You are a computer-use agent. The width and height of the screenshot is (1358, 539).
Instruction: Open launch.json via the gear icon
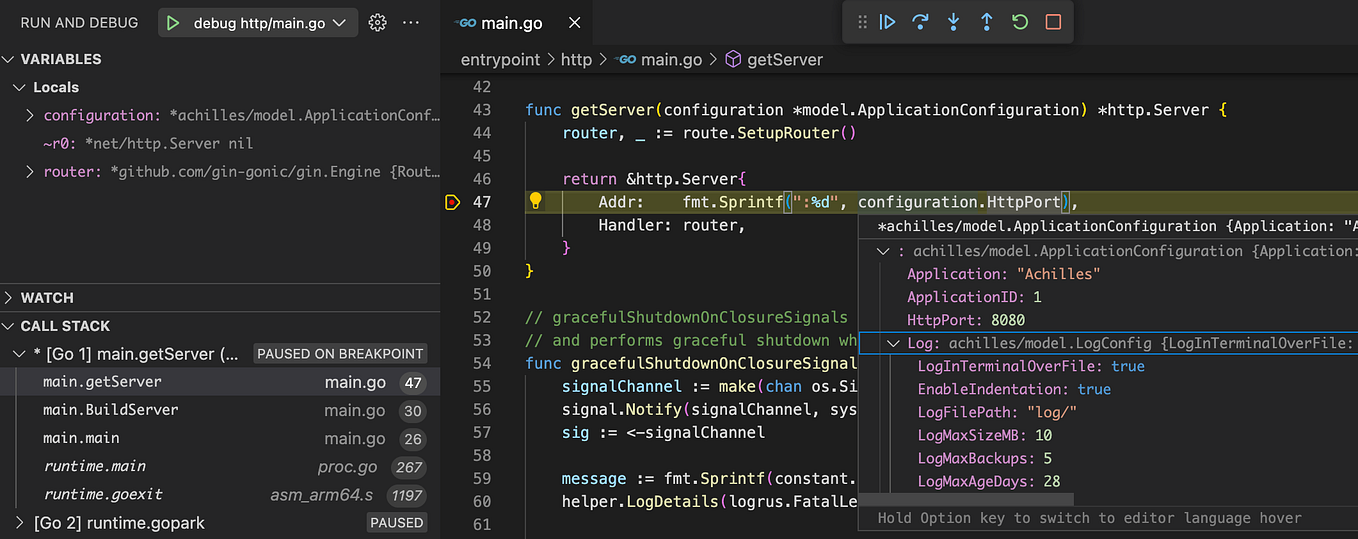click(377, 23)
